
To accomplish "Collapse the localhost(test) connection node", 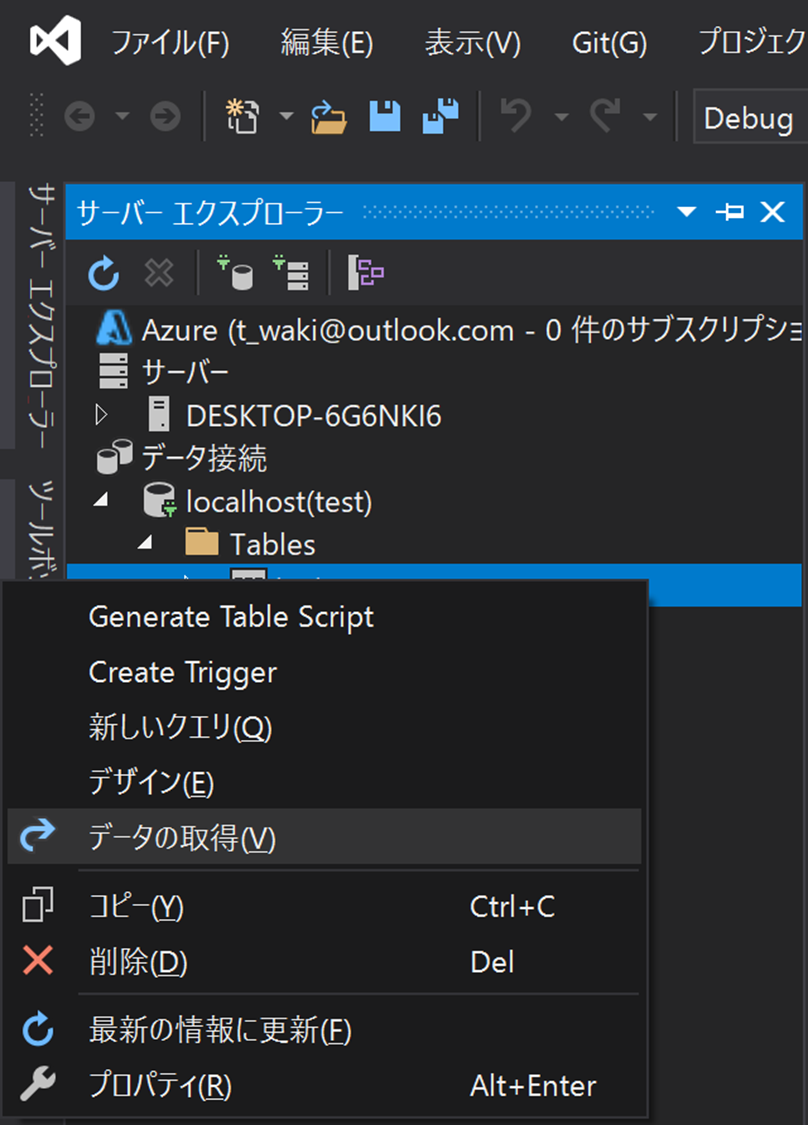I will [x=102, y=500].
